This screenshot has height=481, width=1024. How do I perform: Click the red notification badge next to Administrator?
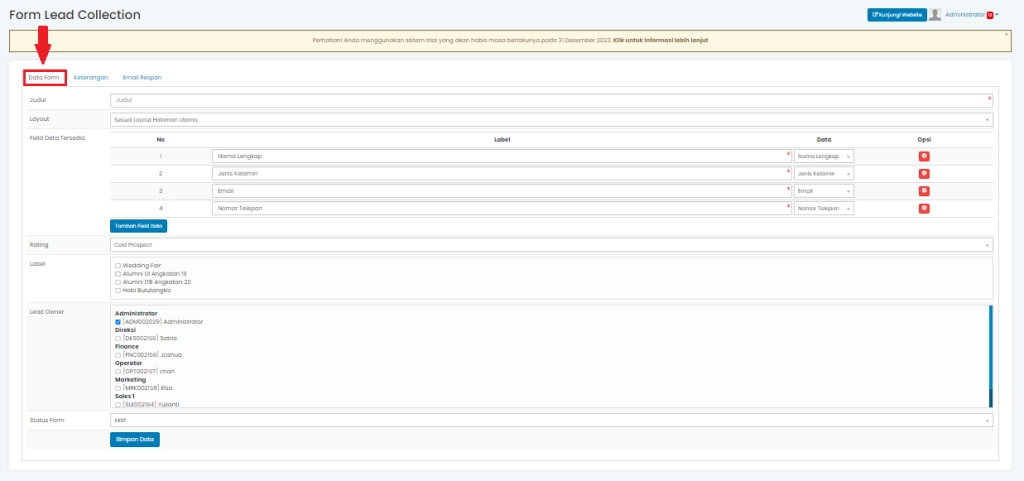pyautogui.click(x=990, y=14)
